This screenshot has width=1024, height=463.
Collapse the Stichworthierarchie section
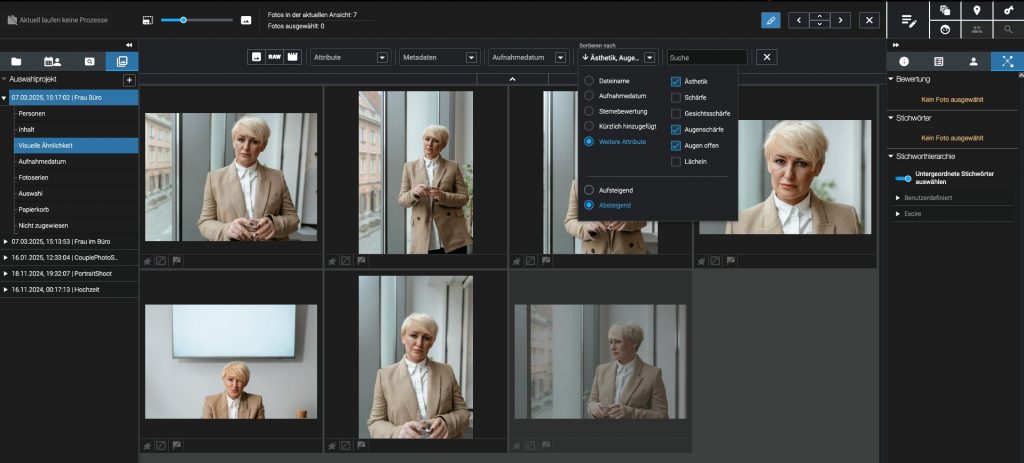coord(891,157)
